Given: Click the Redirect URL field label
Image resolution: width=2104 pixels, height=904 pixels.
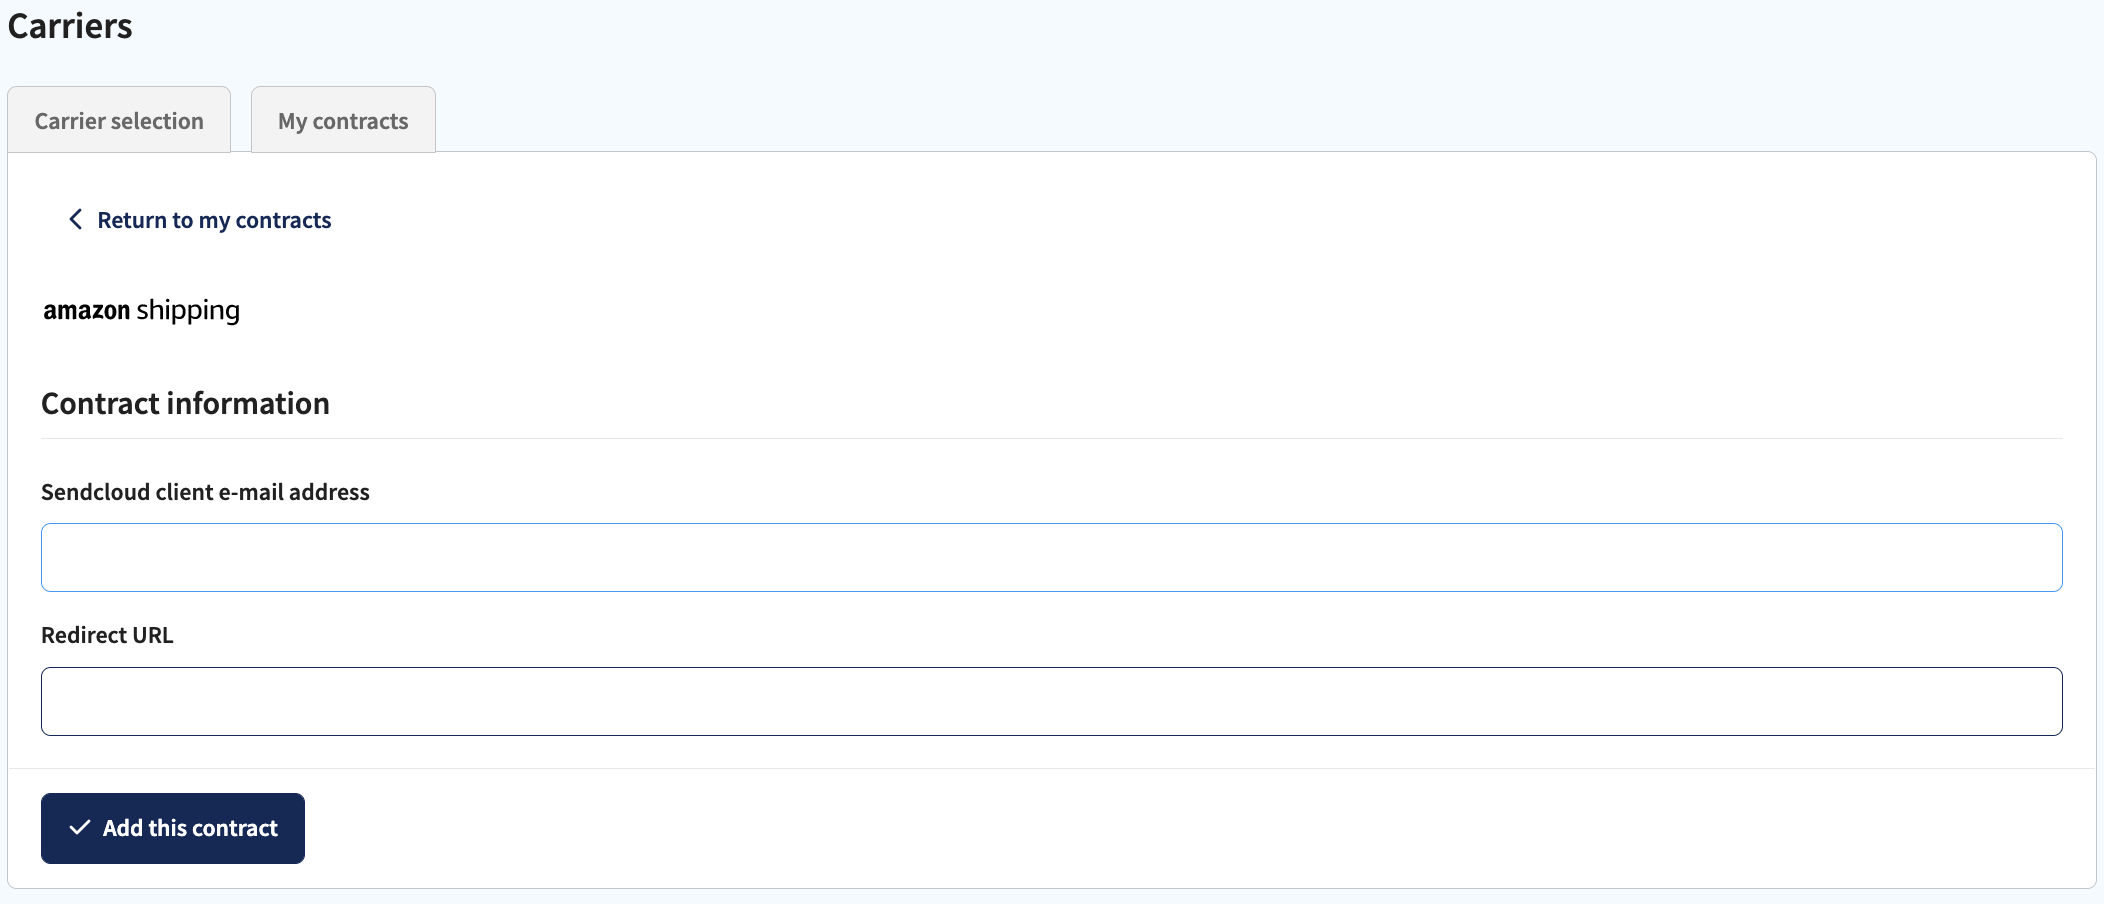Looking at the screenshot, I should click(106, 634).
